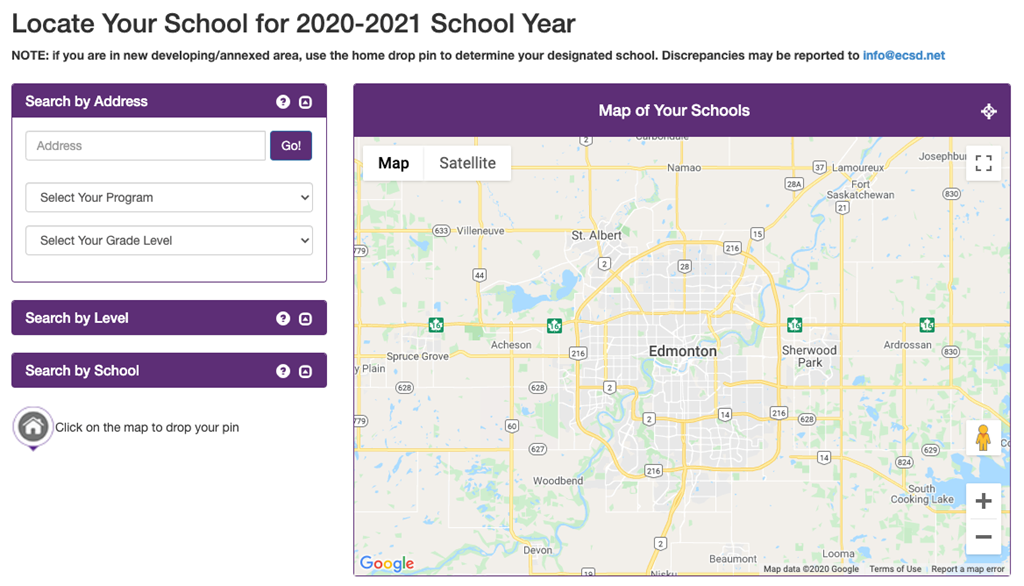The height and width of the screenshot is (586, 1024).
Task: Switch map to Satellite view
Action: tap(467, 163)
